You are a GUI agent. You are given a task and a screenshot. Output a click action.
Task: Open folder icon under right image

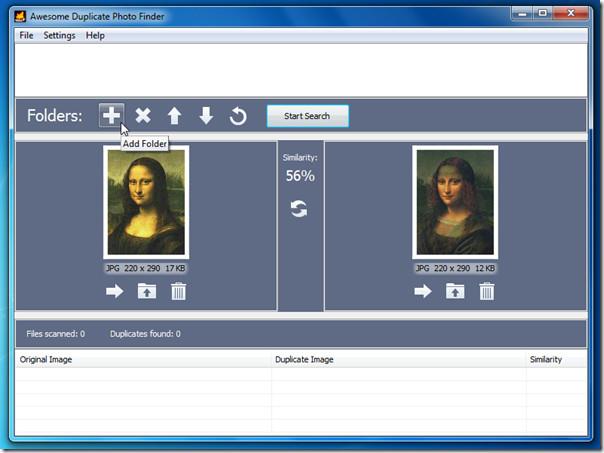pos(455,291)
